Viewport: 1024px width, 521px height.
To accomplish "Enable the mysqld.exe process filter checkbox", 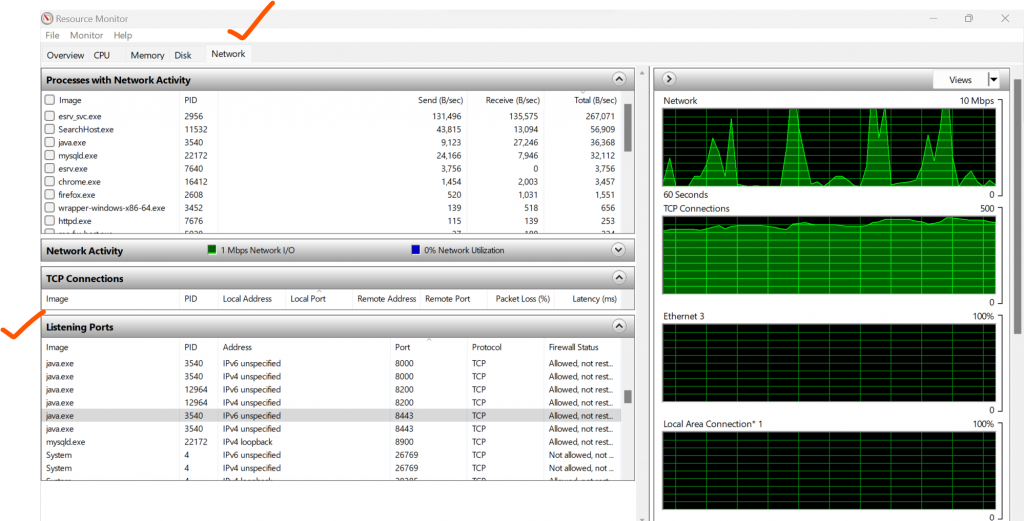I will click(50, 156).
